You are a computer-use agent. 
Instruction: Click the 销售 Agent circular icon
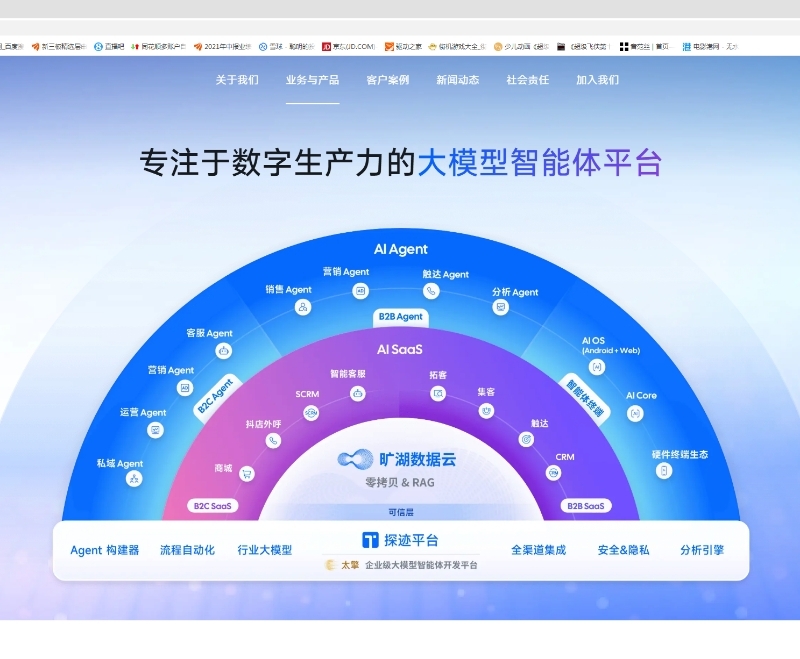point(303,307)
